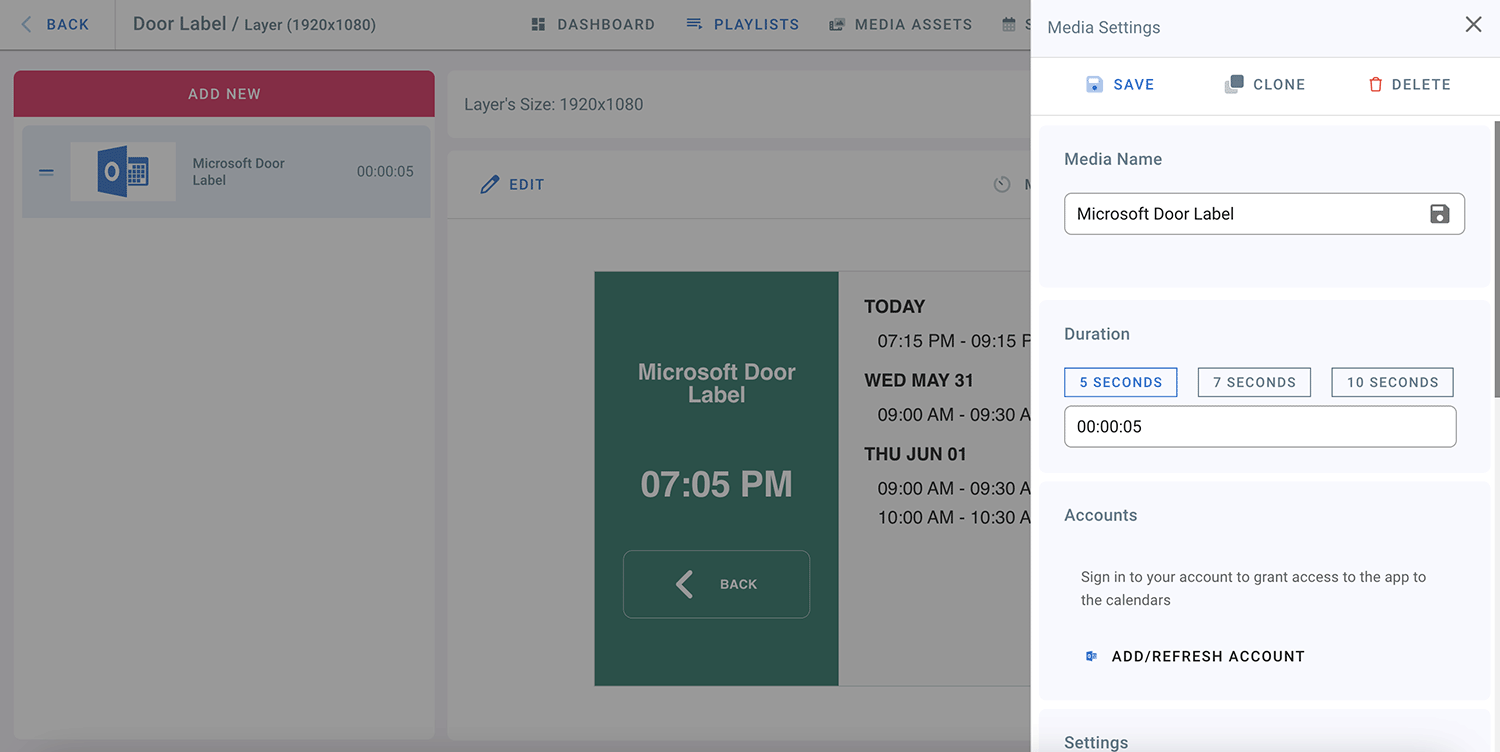Click the back chevron icon in header
Viewport: 1500px width, 752px height.
tap(26, 24)
